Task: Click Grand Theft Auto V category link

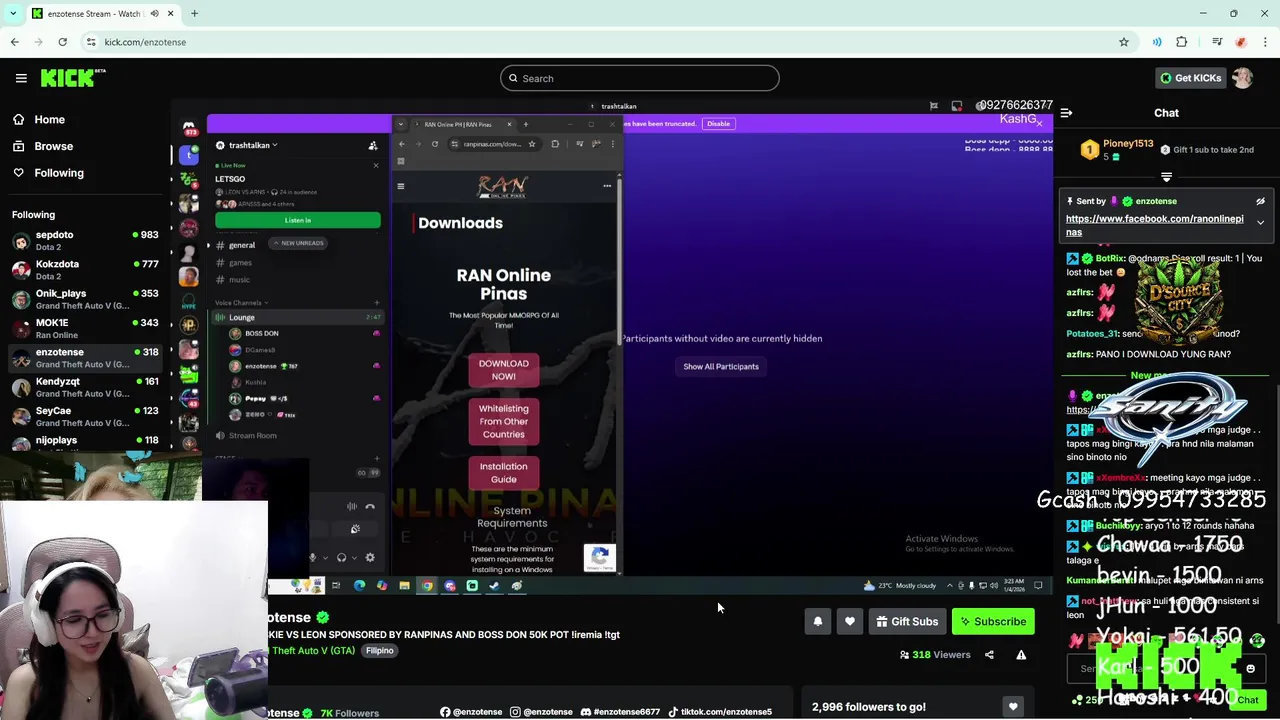Action: tap(314, 650)
